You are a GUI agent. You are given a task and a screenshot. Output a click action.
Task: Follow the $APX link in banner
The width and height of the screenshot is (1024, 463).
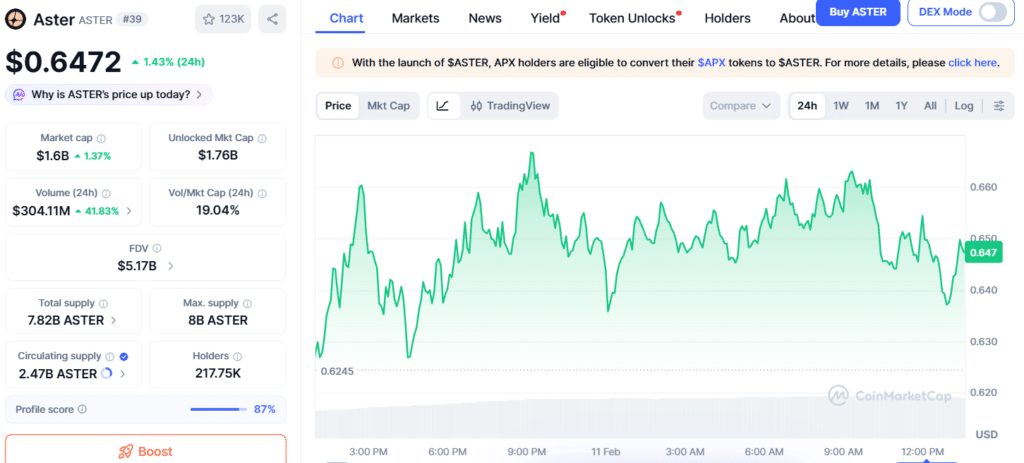711,63
